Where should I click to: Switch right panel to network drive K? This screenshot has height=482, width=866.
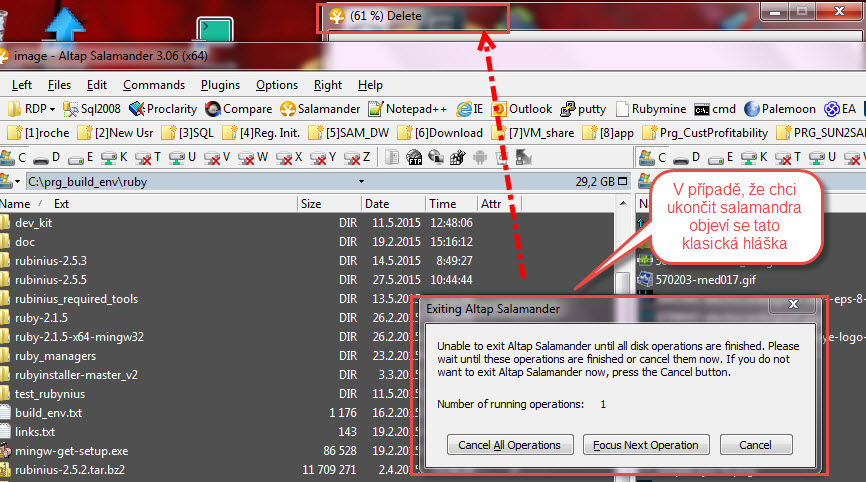(754, 157)
